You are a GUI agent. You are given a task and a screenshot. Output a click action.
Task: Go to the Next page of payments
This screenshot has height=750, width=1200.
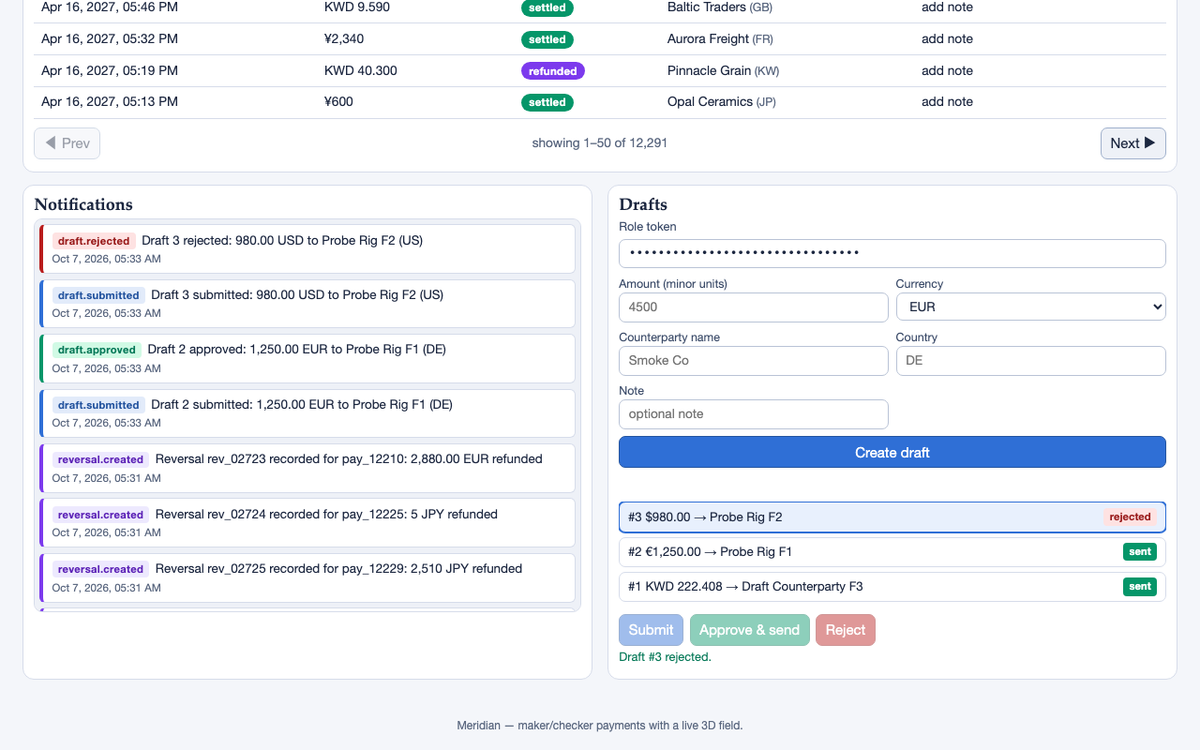point(1133,143)
